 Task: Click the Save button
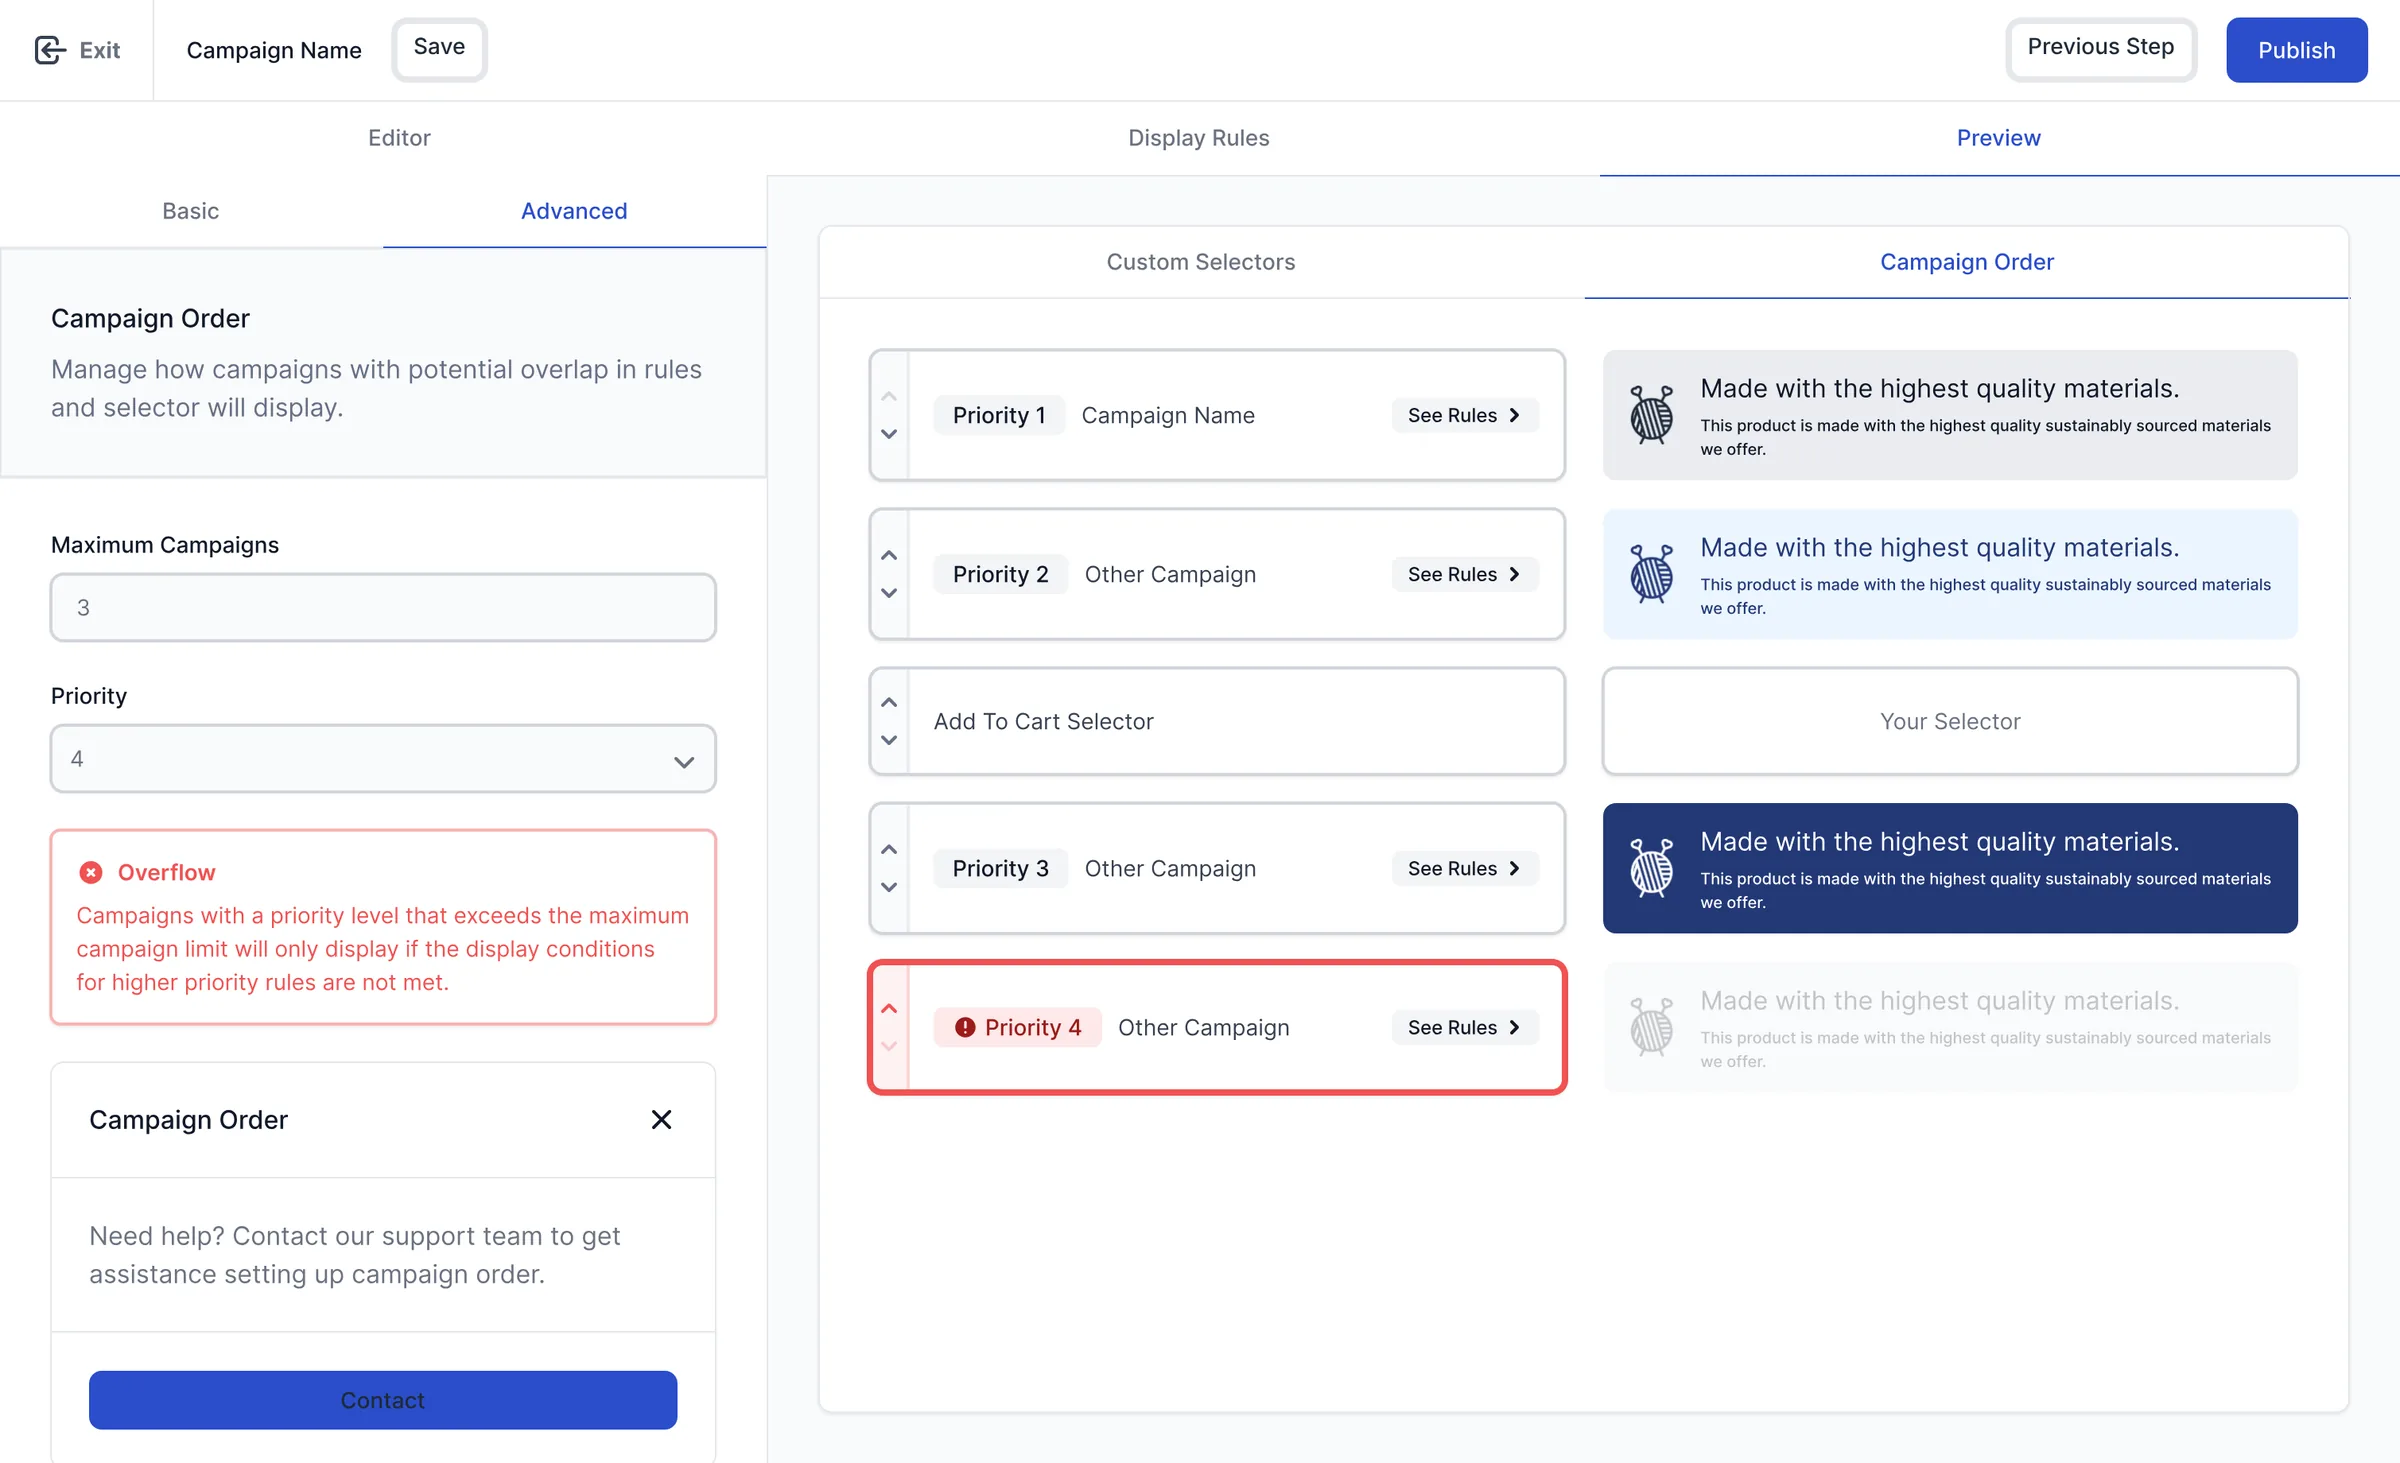tap(439, 49)
